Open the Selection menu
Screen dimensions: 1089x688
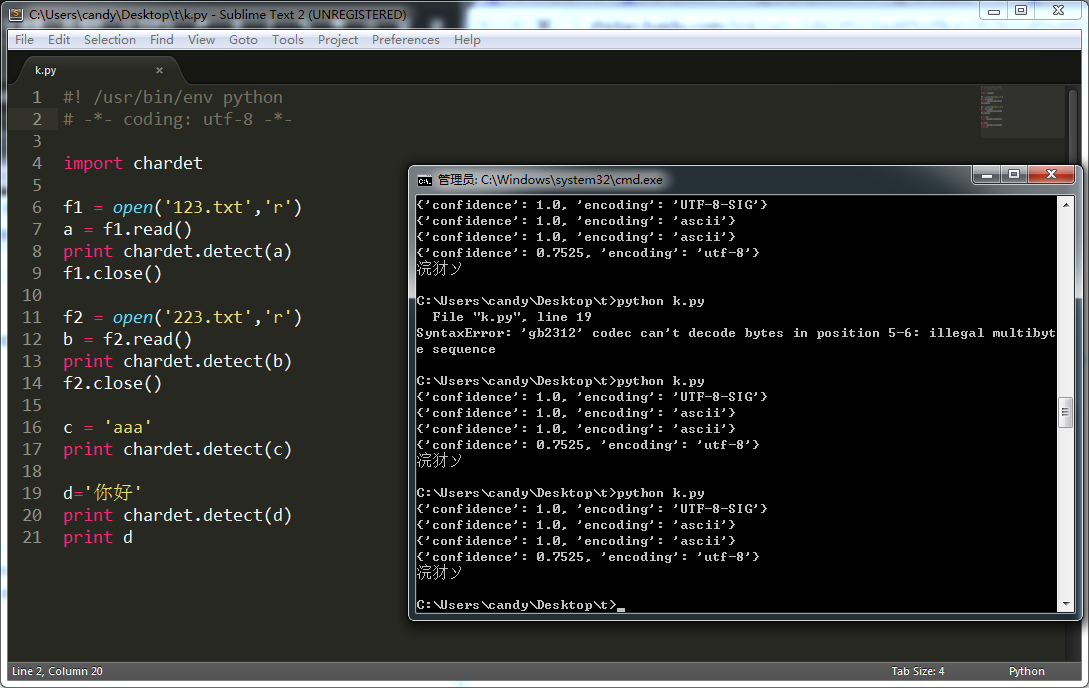pos(109,40)
